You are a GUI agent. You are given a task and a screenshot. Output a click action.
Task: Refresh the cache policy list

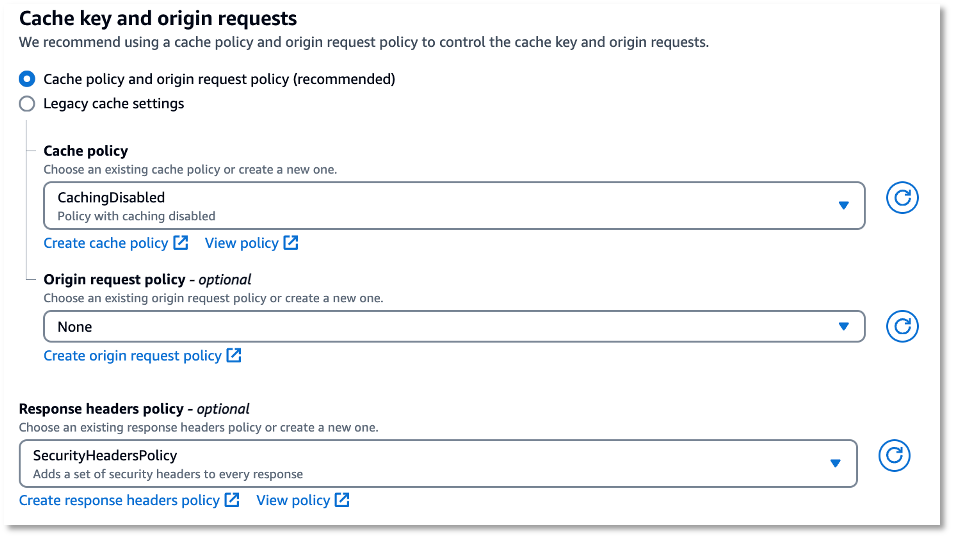(902, 198)
